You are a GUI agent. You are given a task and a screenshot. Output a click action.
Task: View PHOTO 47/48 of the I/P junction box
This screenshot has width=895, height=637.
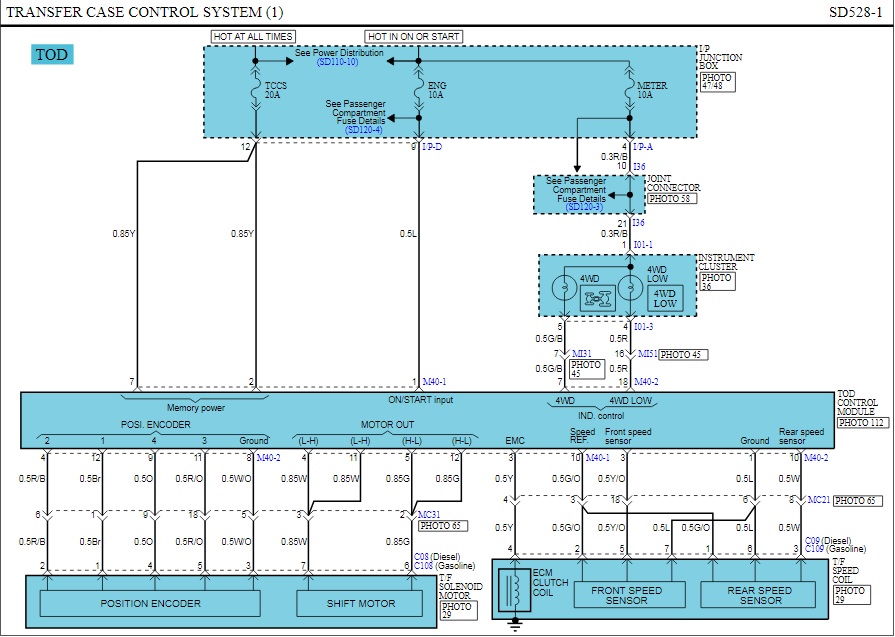tap(716, 82)
